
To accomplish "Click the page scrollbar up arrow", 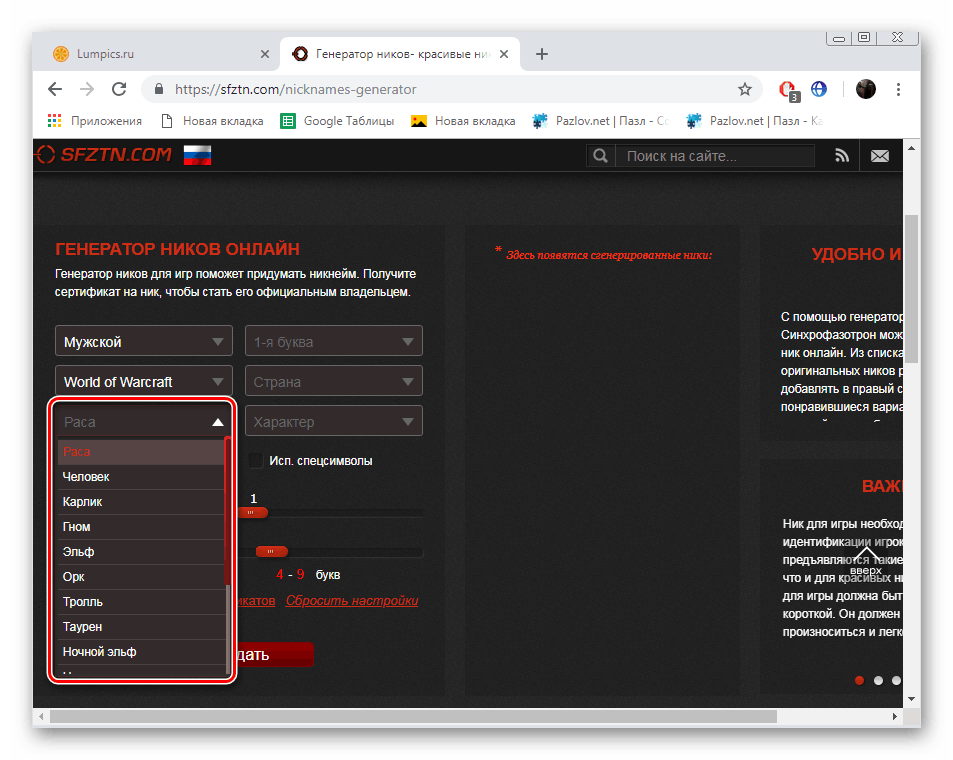I will [911, 148].
